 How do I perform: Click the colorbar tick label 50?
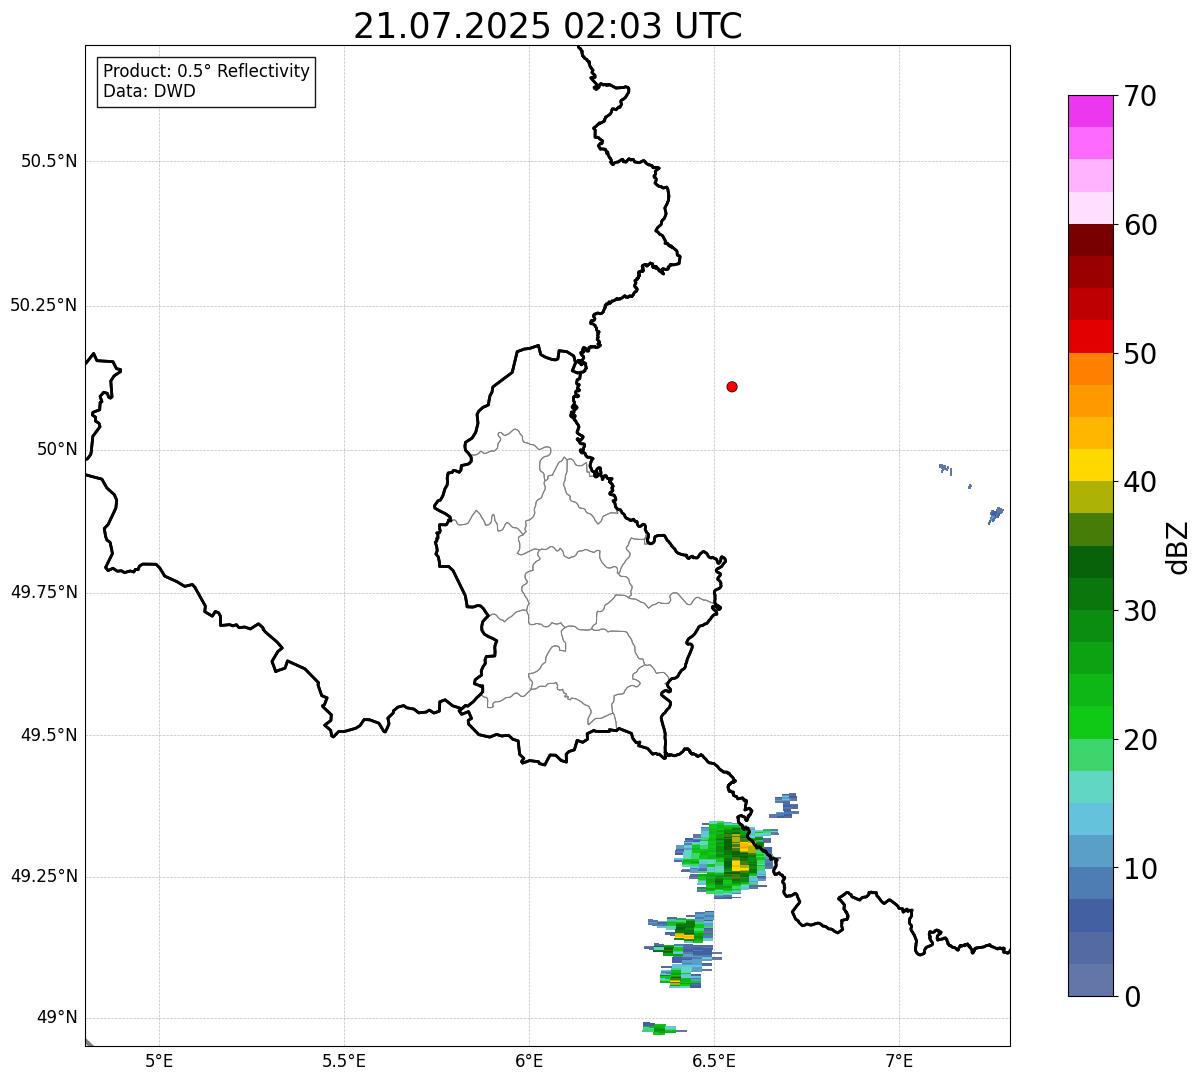(x=1141, y=354)
